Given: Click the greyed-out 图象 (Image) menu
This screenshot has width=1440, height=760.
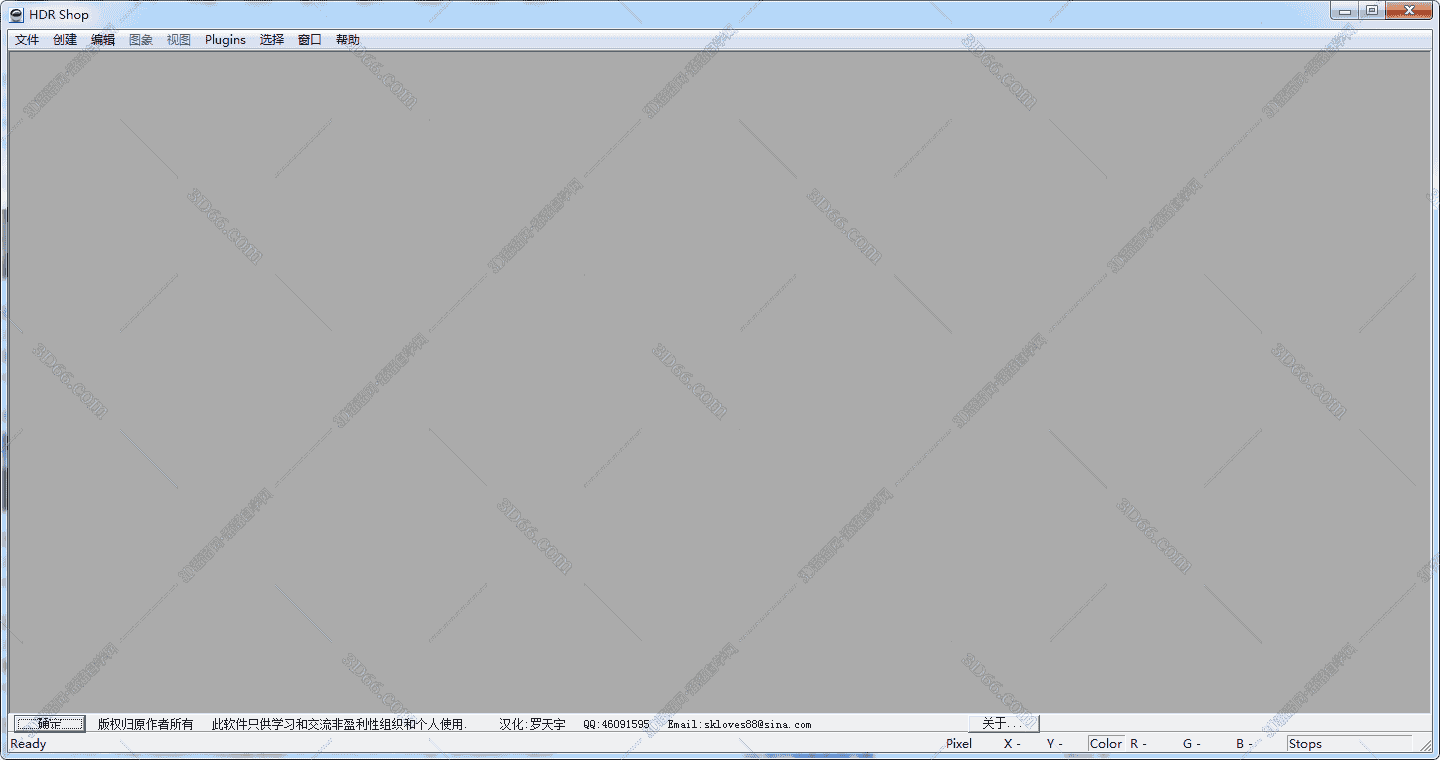Looking at the screenshot, I should (x=141, y=40).
